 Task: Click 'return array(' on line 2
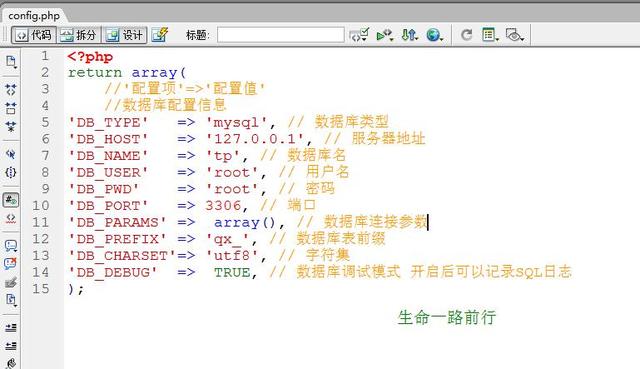tap(127, 73)
